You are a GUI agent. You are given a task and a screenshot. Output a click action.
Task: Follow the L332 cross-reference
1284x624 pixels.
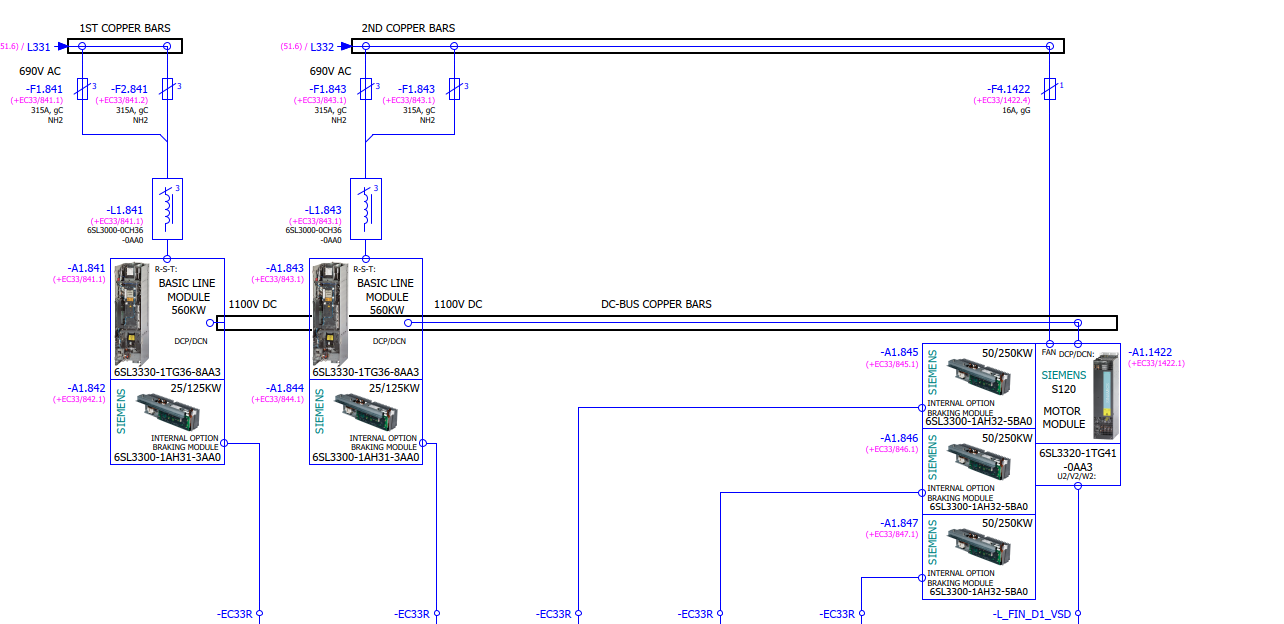point(322,46)
